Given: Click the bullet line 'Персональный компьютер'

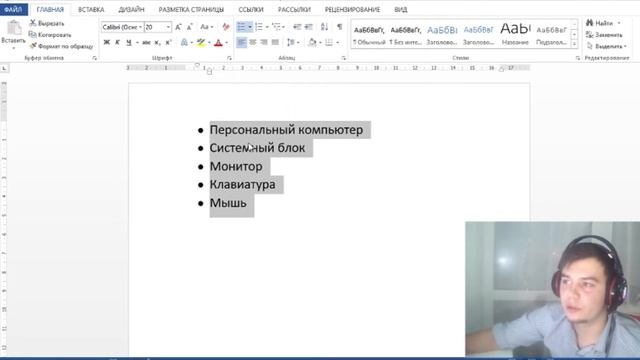Looking at the screenshot, I should pos(286,130).
